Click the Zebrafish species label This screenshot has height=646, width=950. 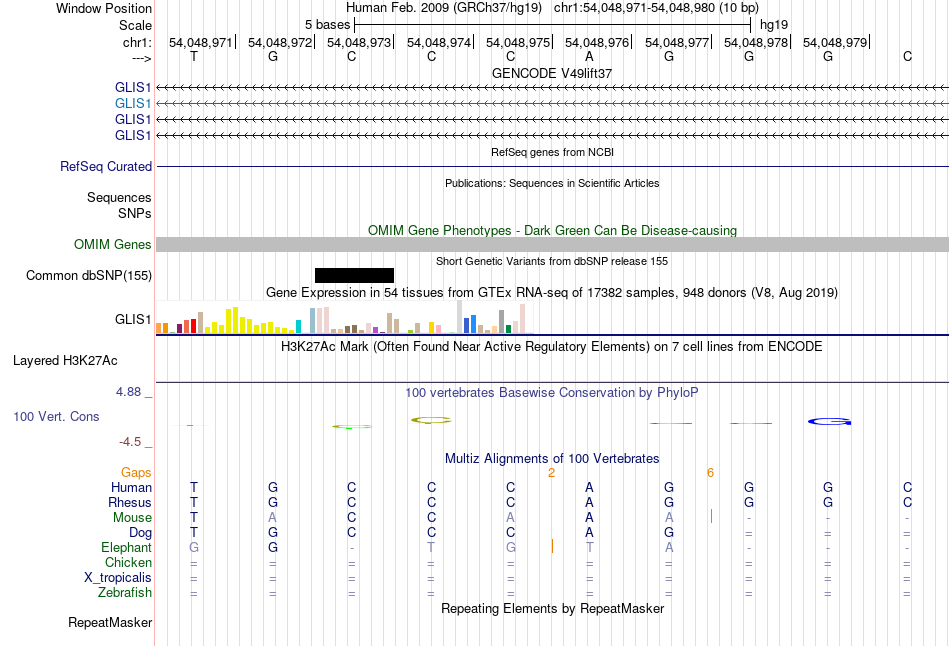(x=125, y=592)
